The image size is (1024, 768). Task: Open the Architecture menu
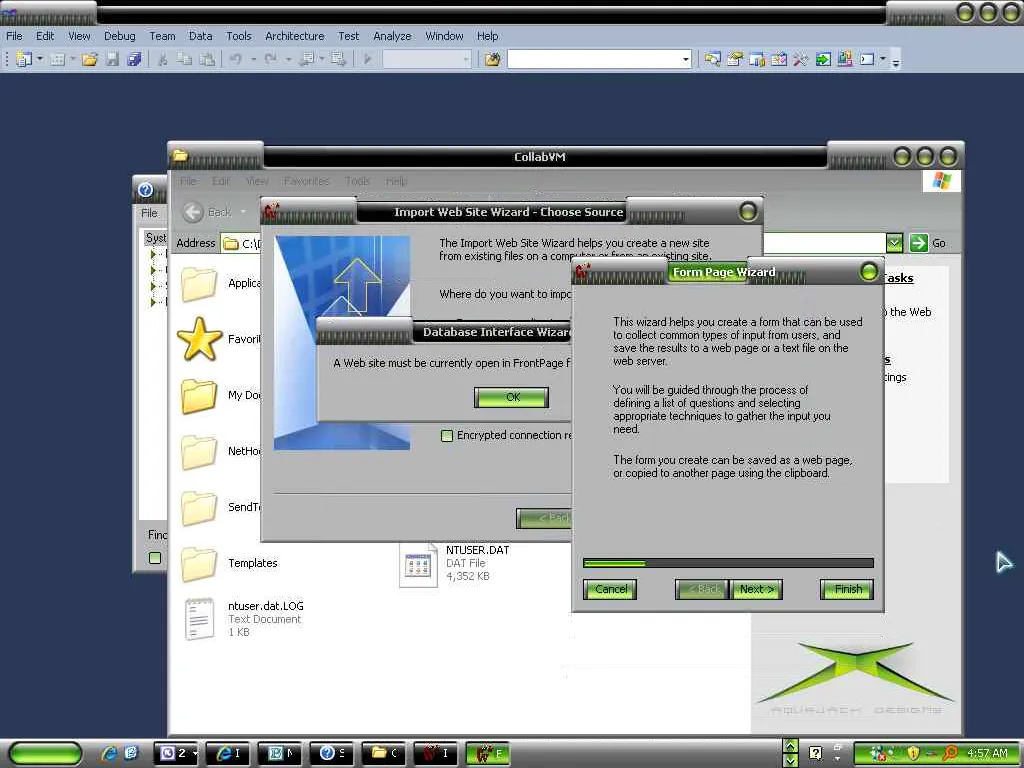(x=295, y=36)
